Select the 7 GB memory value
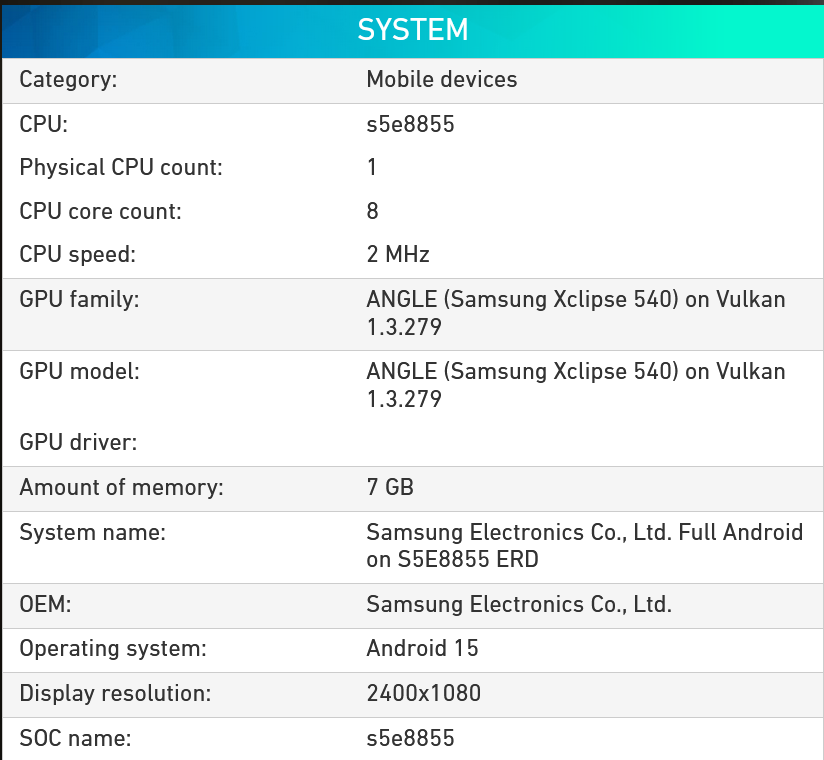 click(390, 487)
